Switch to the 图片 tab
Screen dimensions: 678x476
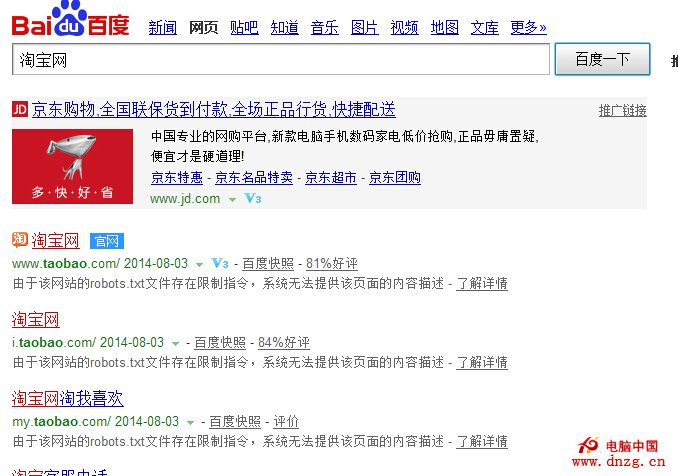pyautogui.click(x=365, y=28)
